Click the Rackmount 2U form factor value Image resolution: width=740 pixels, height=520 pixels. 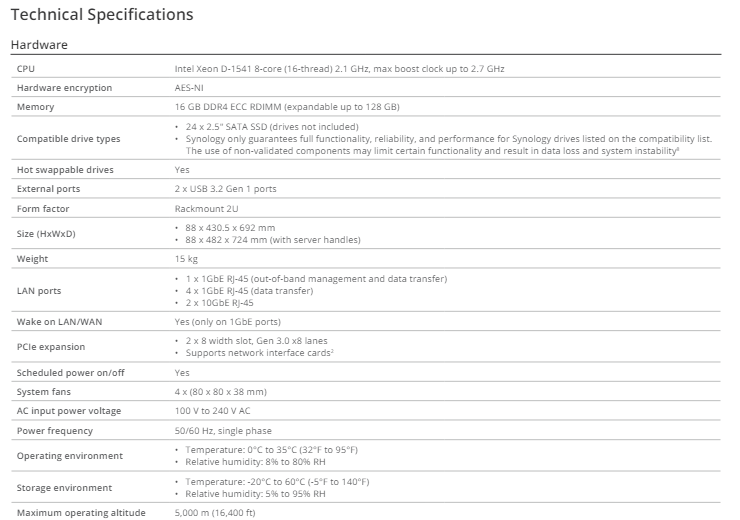(x=208, y=207)
